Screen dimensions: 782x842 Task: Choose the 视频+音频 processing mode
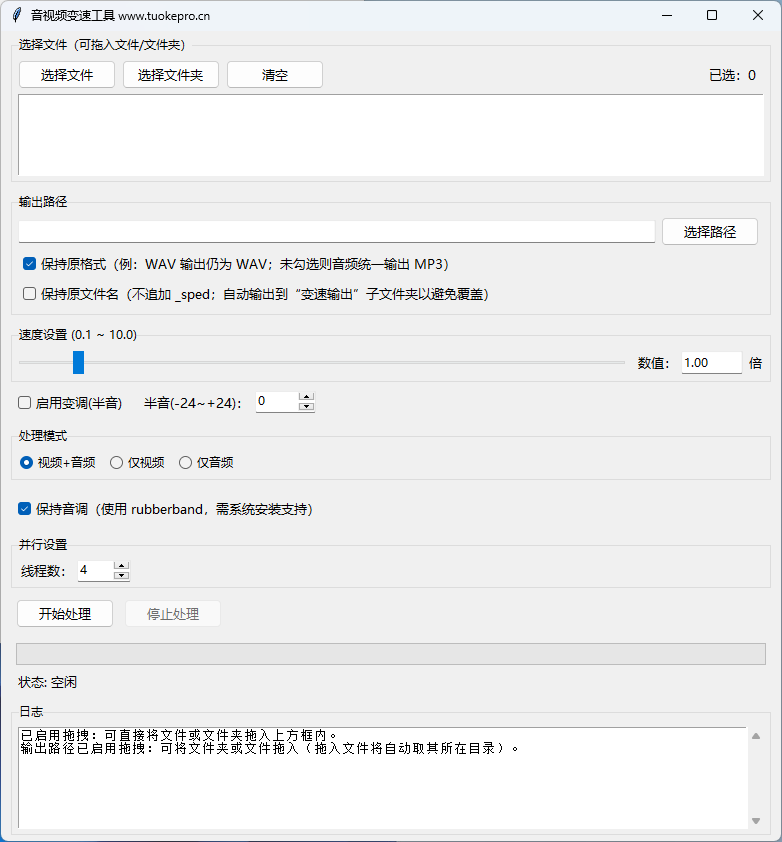point(27,462)
